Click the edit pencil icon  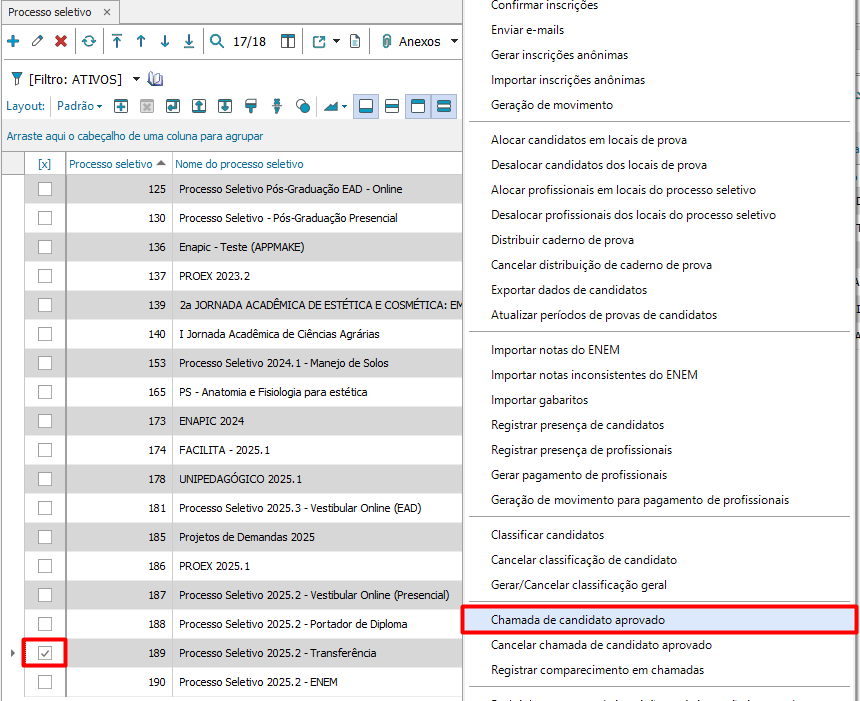(x=37, y=41)
